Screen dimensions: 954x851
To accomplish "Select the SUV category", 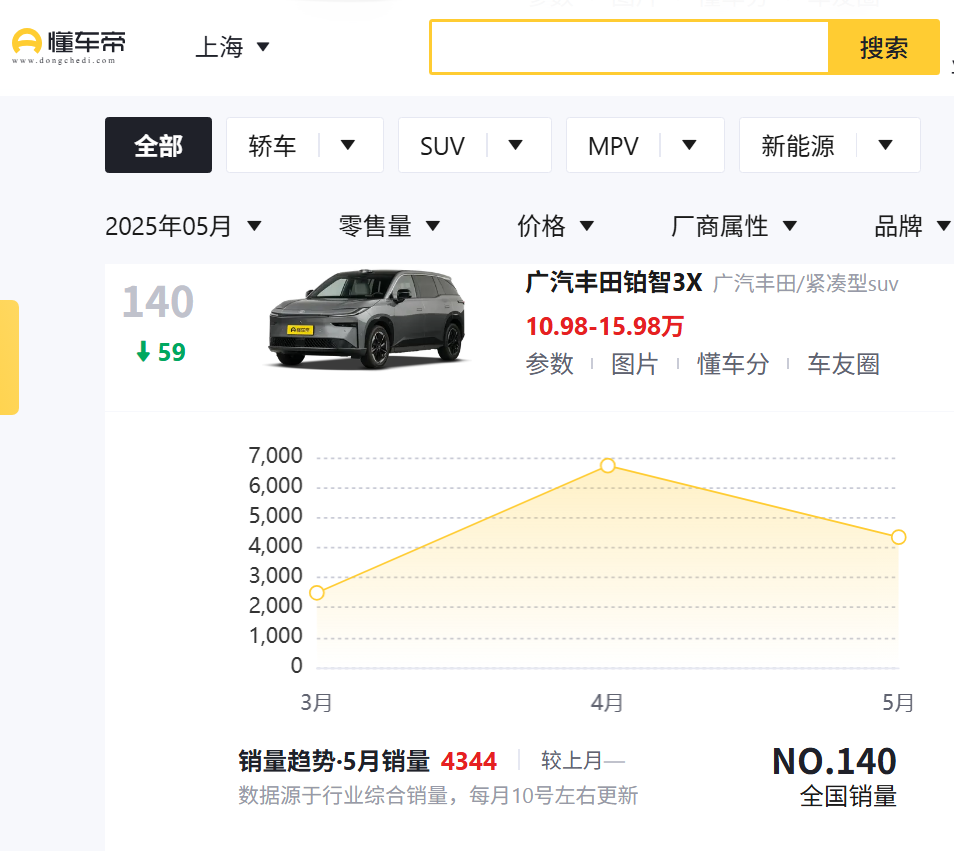I will coord(442,146).
